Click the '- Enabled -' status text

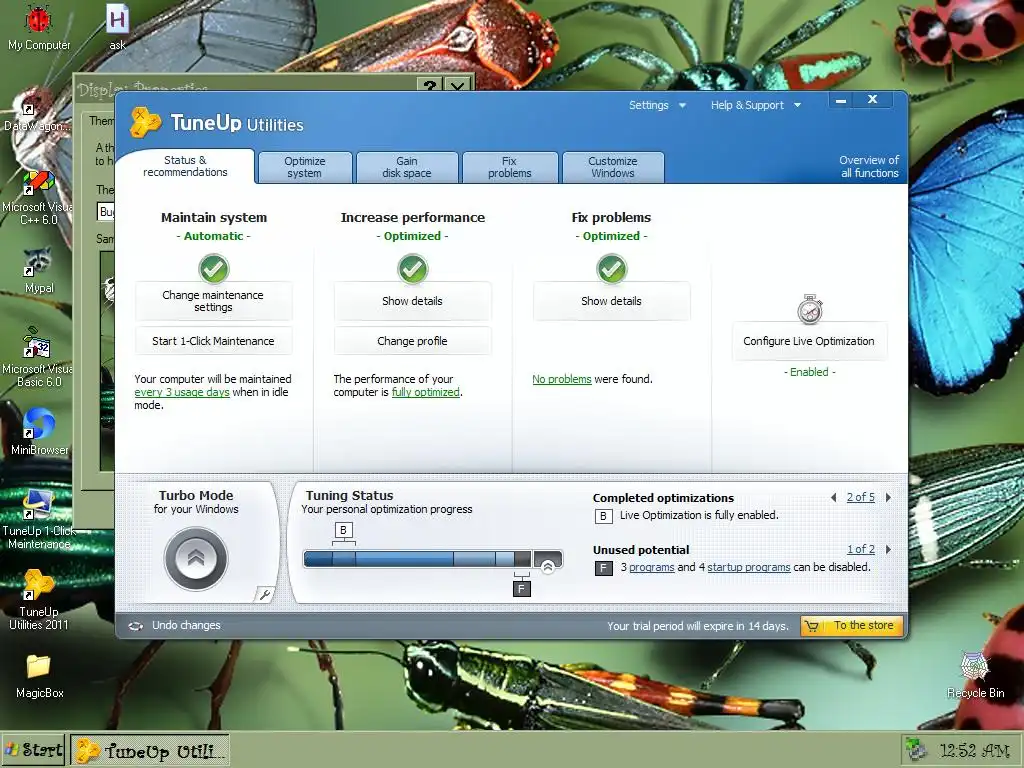810,372
